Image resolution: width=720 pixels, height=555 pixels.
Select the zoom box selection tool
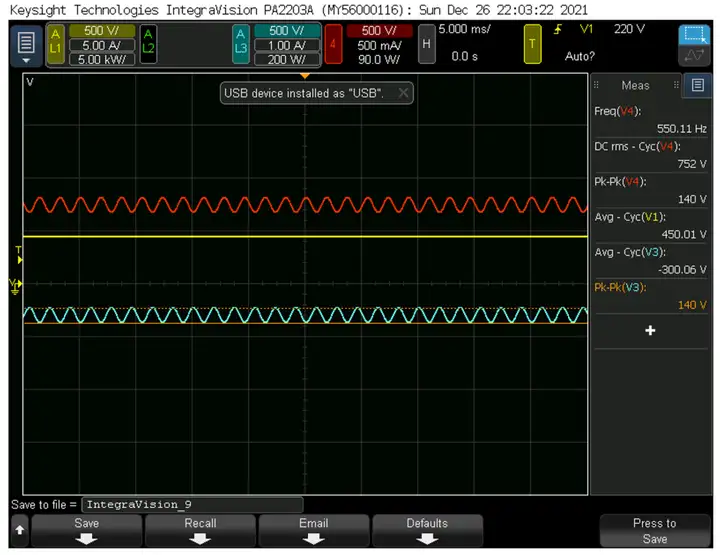[x=694, y=35]
